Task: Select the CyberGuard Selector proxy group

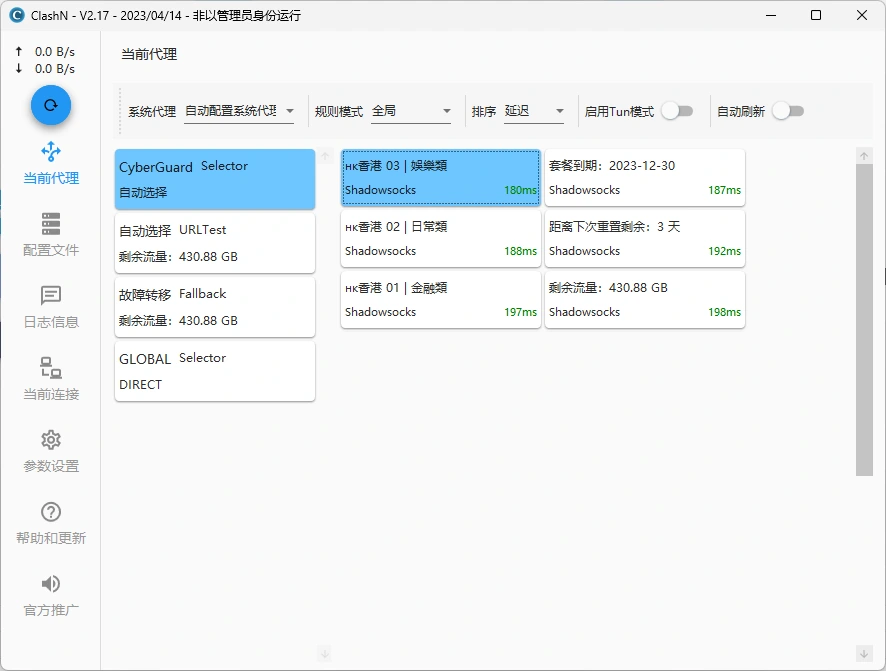Action: click(x=215, y=179)
